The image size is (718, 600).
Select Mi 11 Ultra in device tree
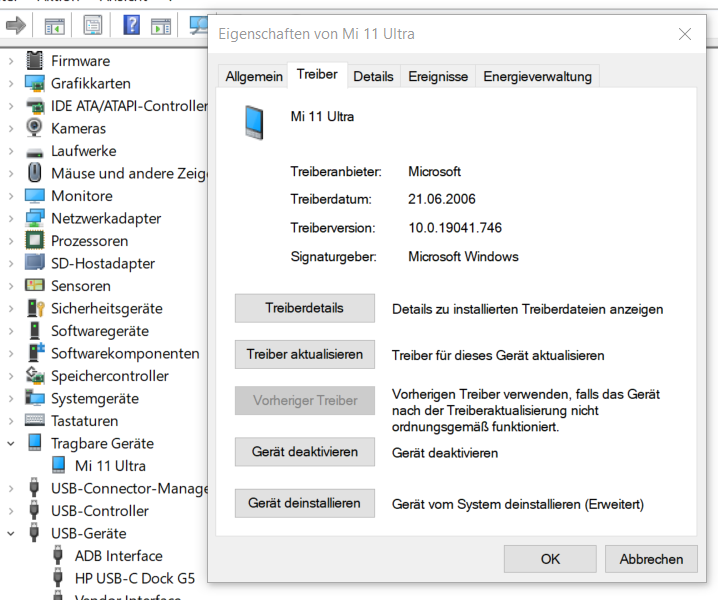click(x=110, y=466)
